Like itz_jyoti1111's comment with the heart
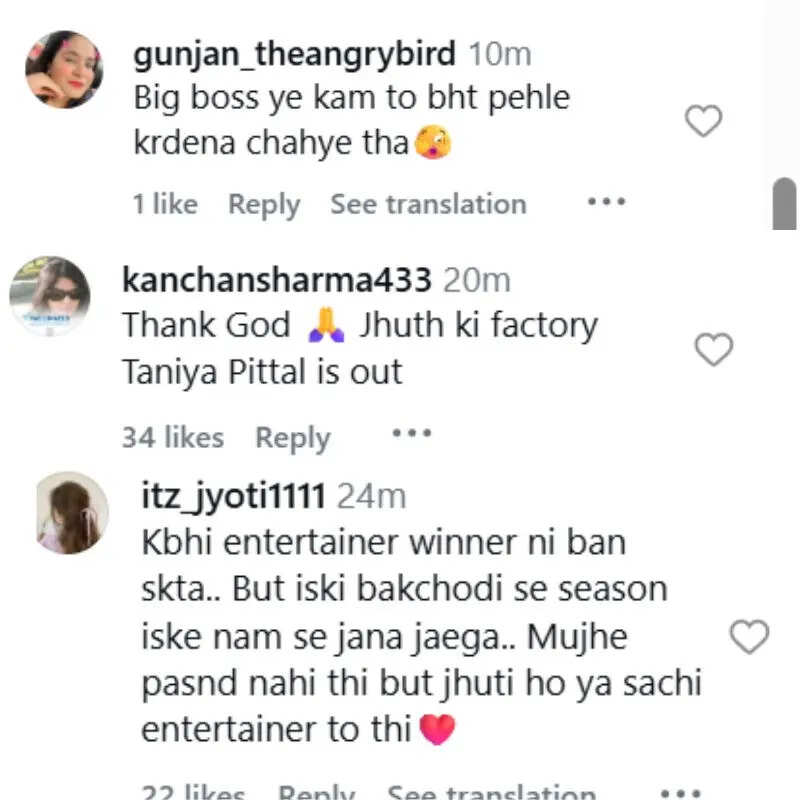 click(x=749, y=637)
